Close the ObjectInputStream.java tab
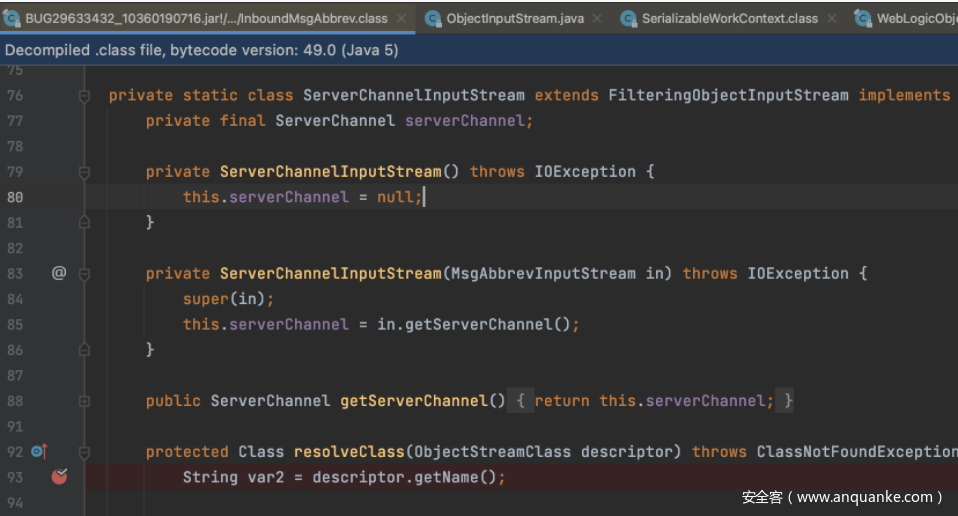The height and width of the screenshot is (516, 958). point(597,18)
